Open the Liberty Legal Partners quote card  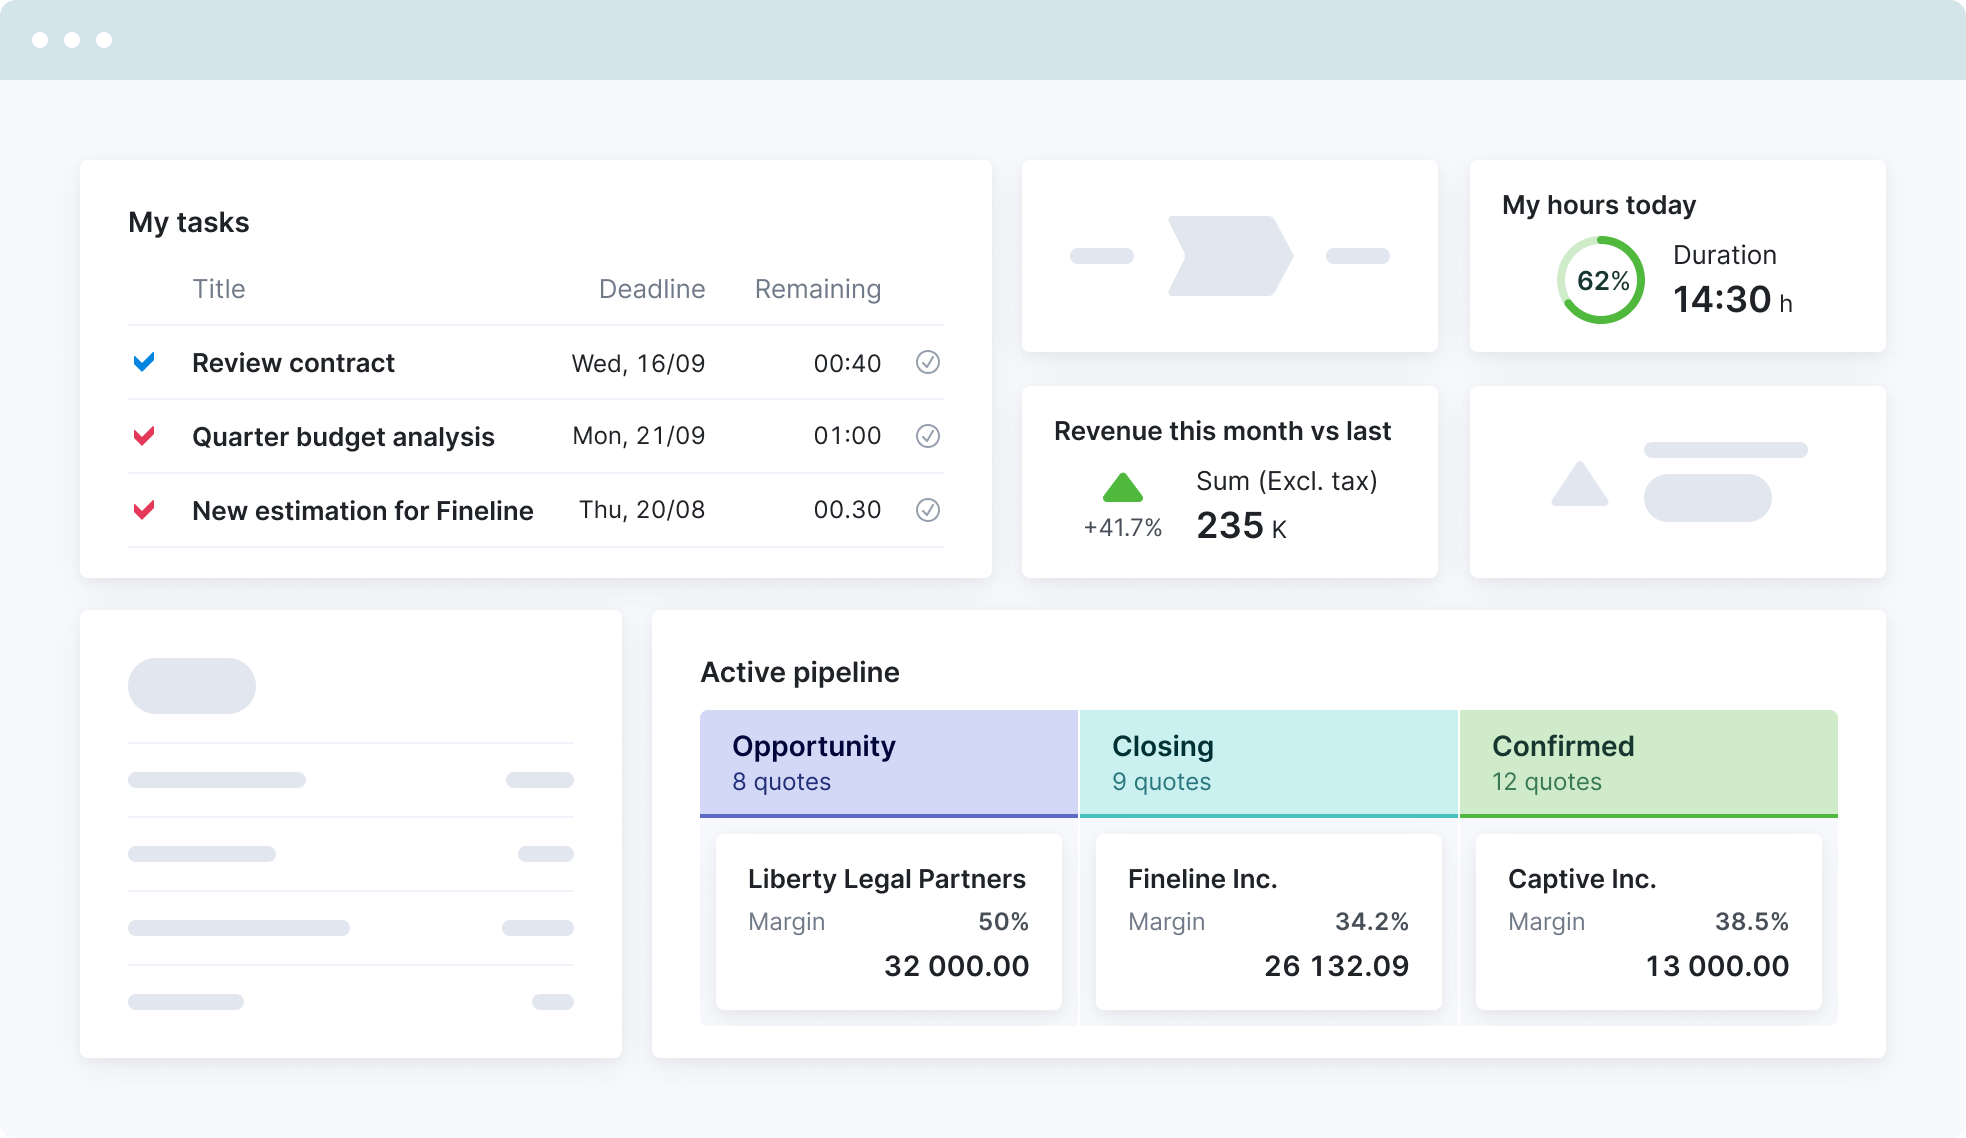click(889, 922)
